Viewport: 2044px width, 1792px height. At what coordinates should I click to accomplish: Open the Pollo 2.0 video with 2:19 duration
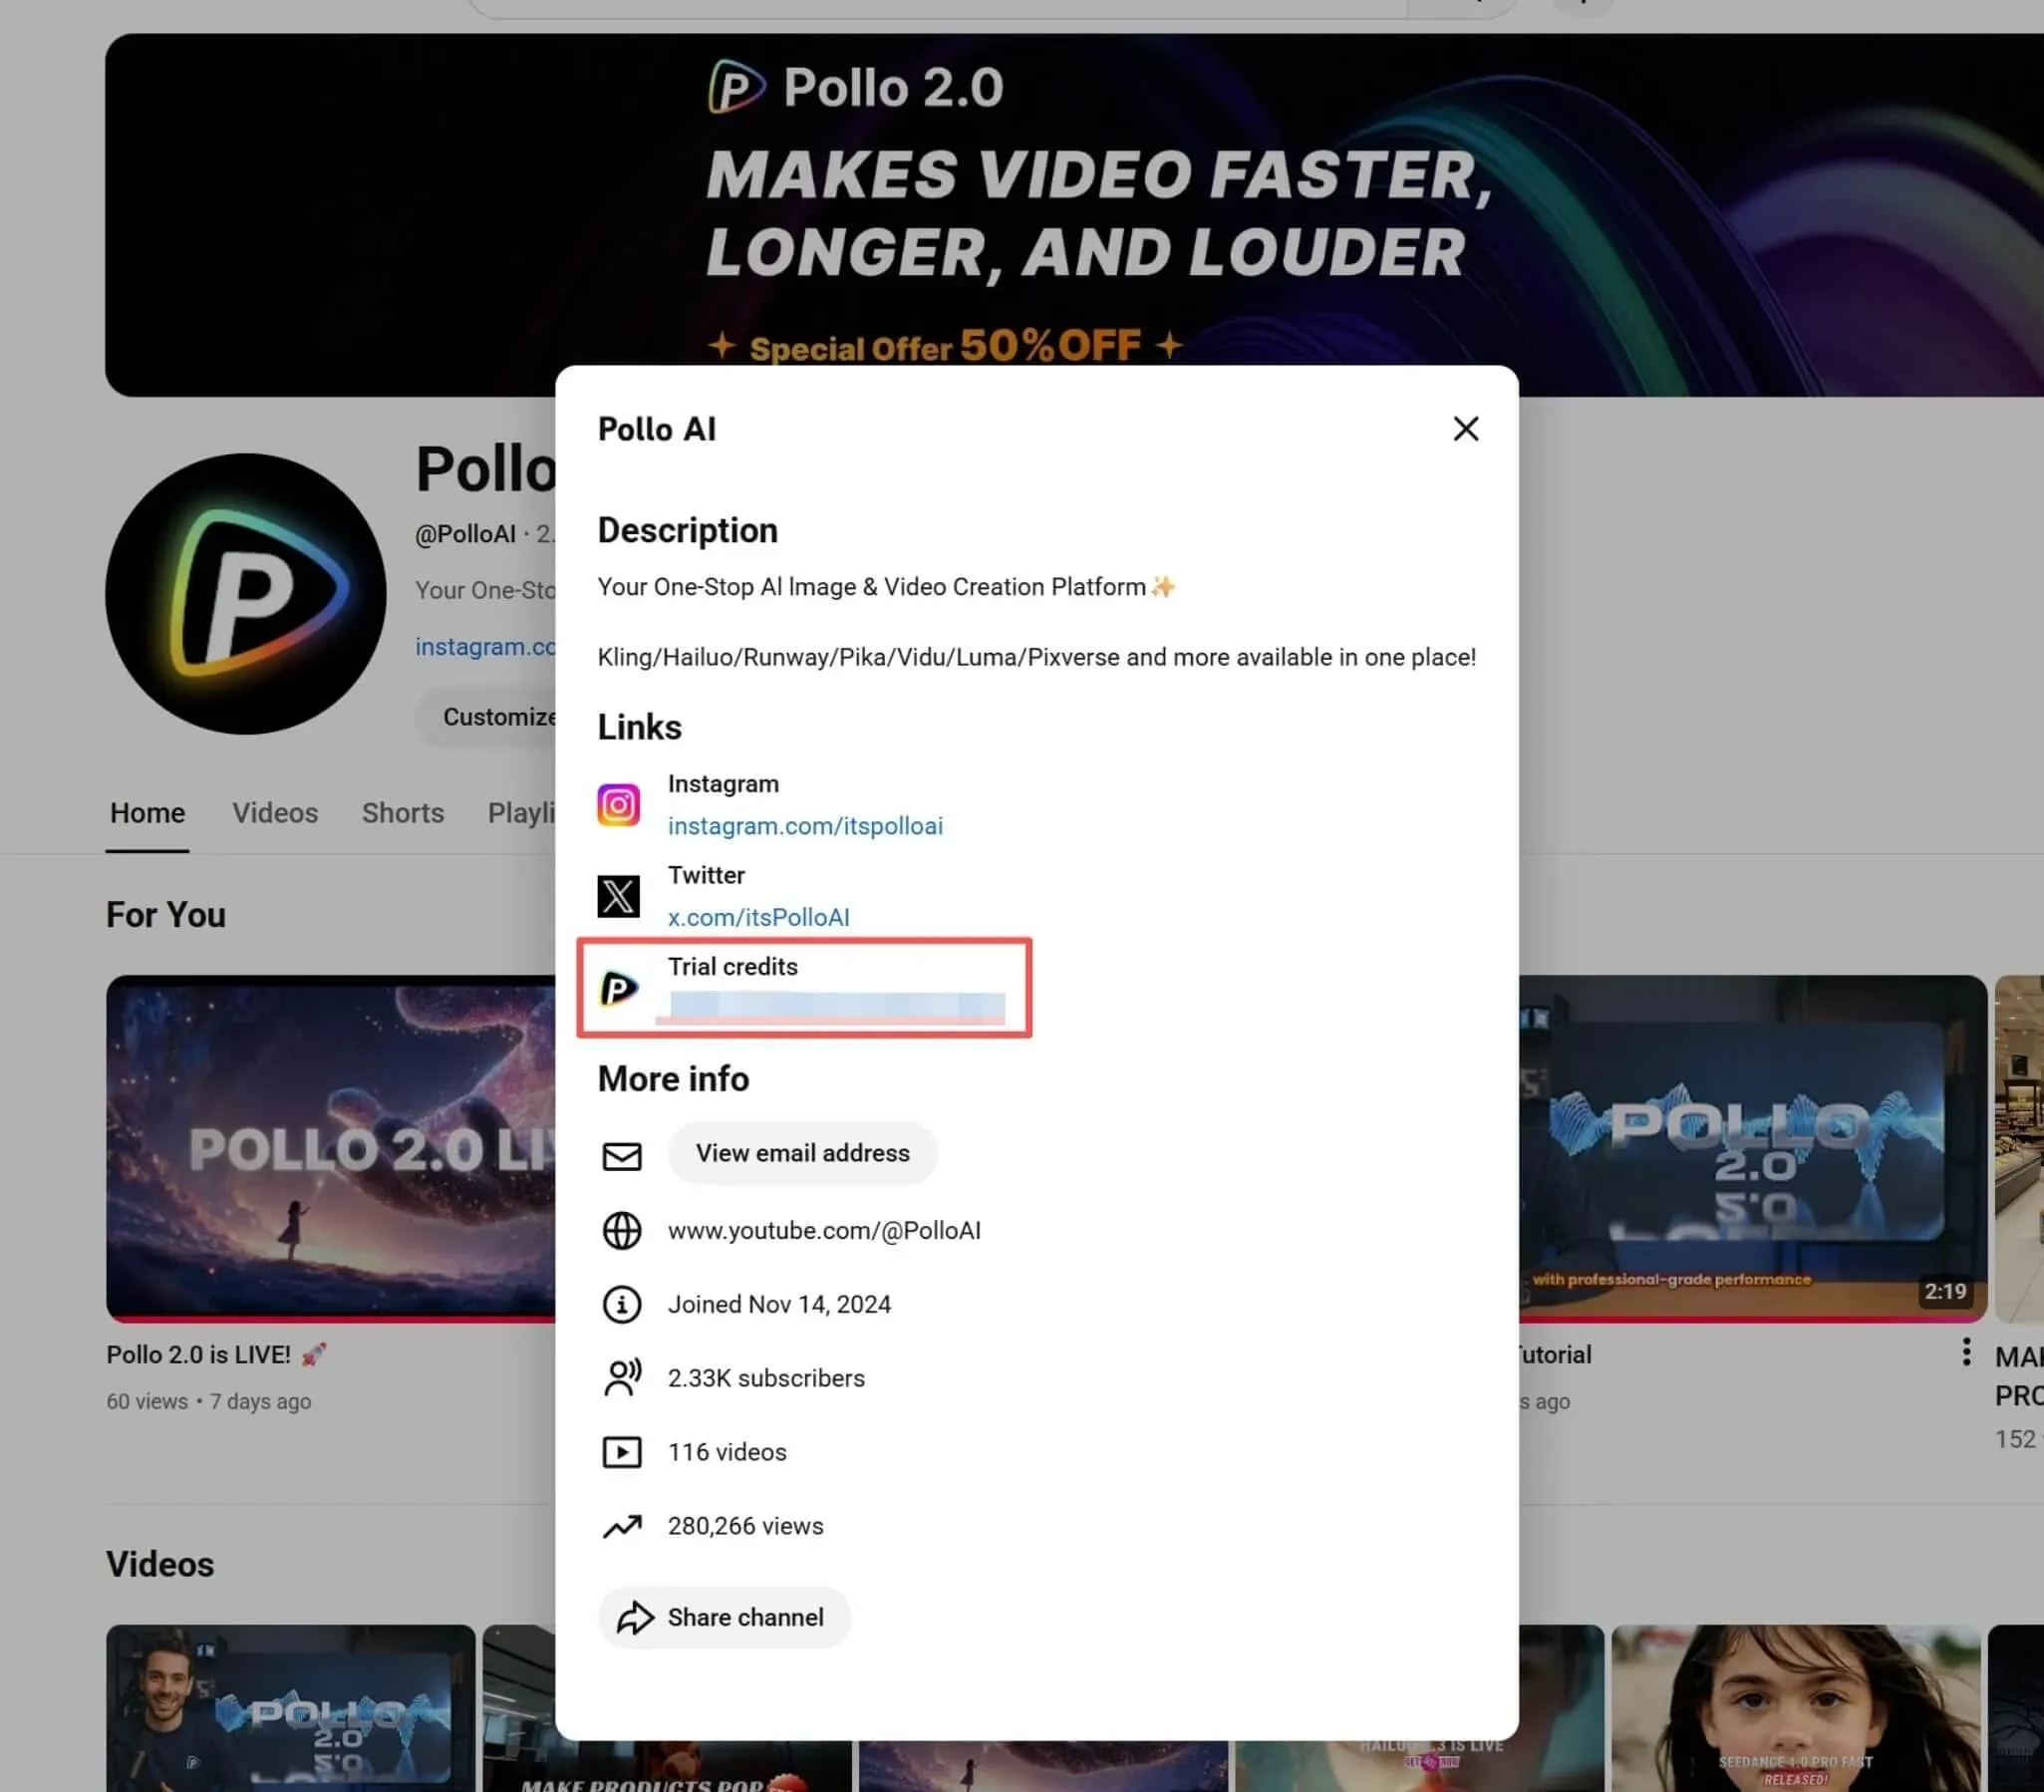(x=1752, y=1148)
